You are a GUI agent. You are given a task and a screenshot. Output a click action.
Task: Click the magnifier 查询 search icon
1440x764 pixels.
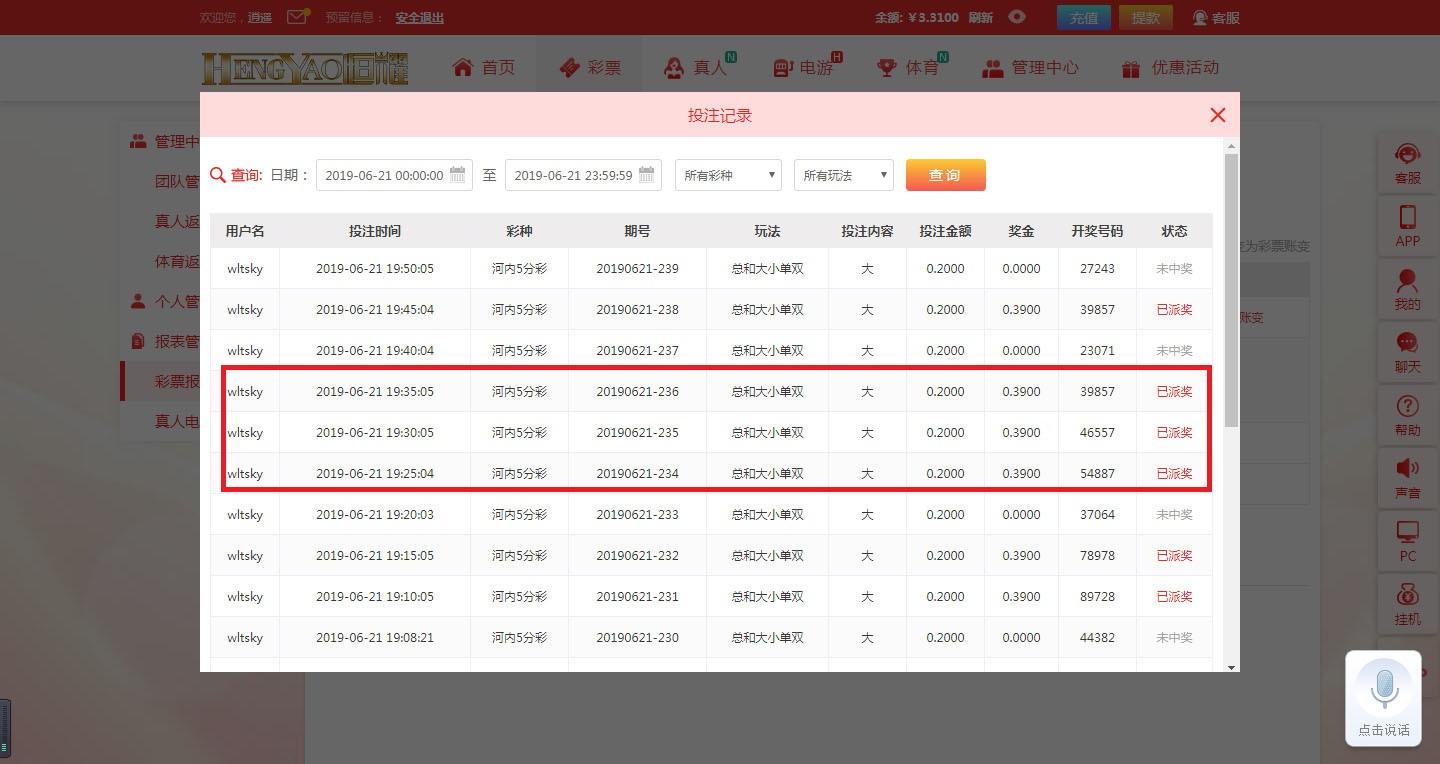click(218, 175)
